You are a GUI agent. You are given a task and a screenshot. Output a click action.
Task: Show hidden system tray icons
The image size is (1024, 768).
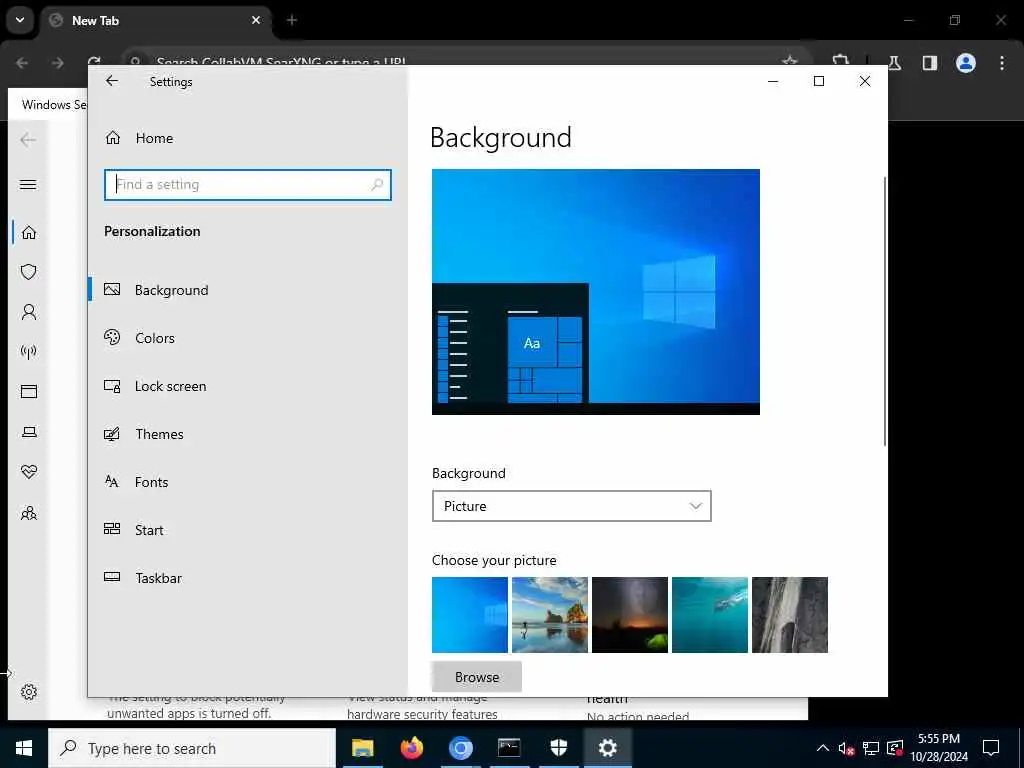click(823, 748)
